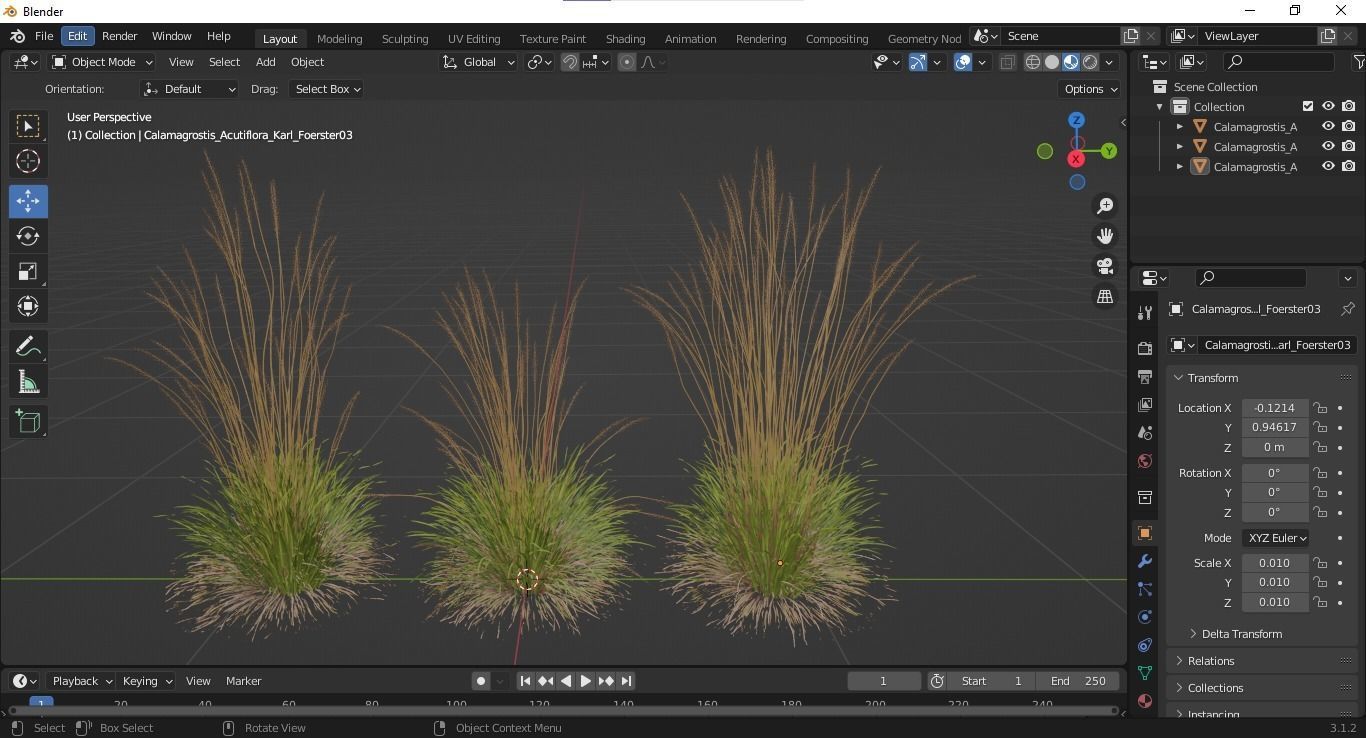
Task: Select the Add Cube tool
Action: pos(28,422)
